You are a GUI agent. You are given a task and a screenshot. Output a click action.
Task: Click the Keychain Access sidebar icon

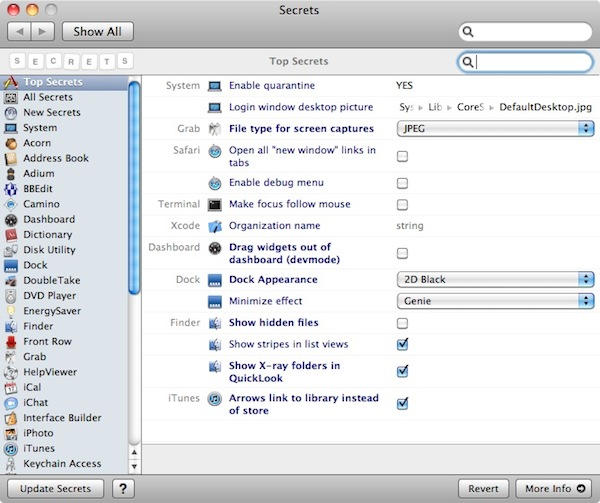(x=11, y=463)
